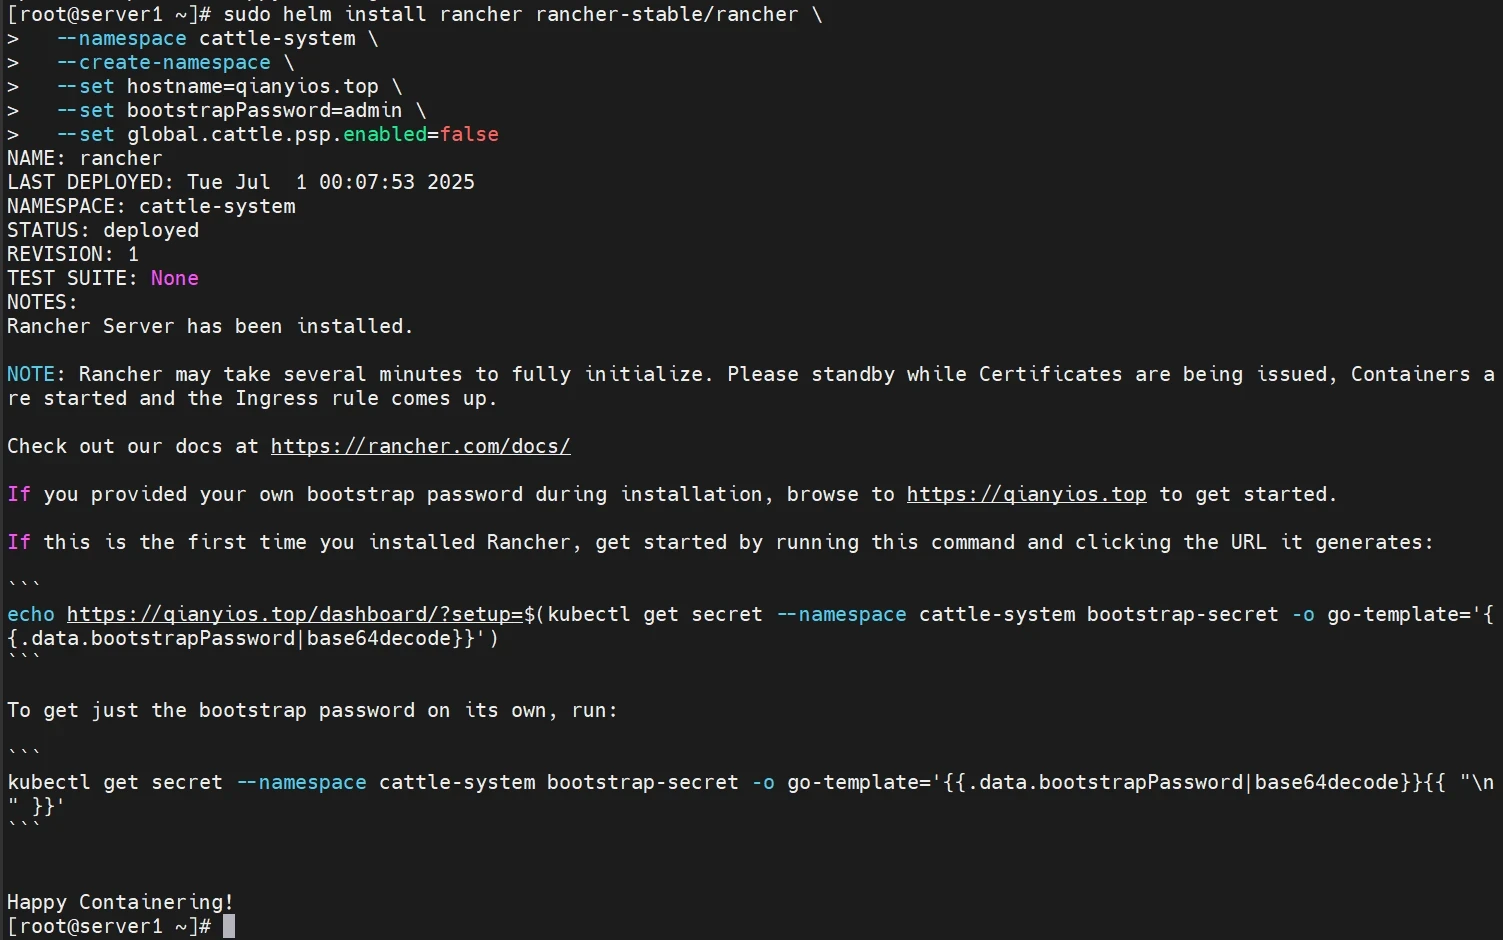The image size is (1503, 940).
Task: Click the "NAME: rancher" output line
Action: (84, 158)
